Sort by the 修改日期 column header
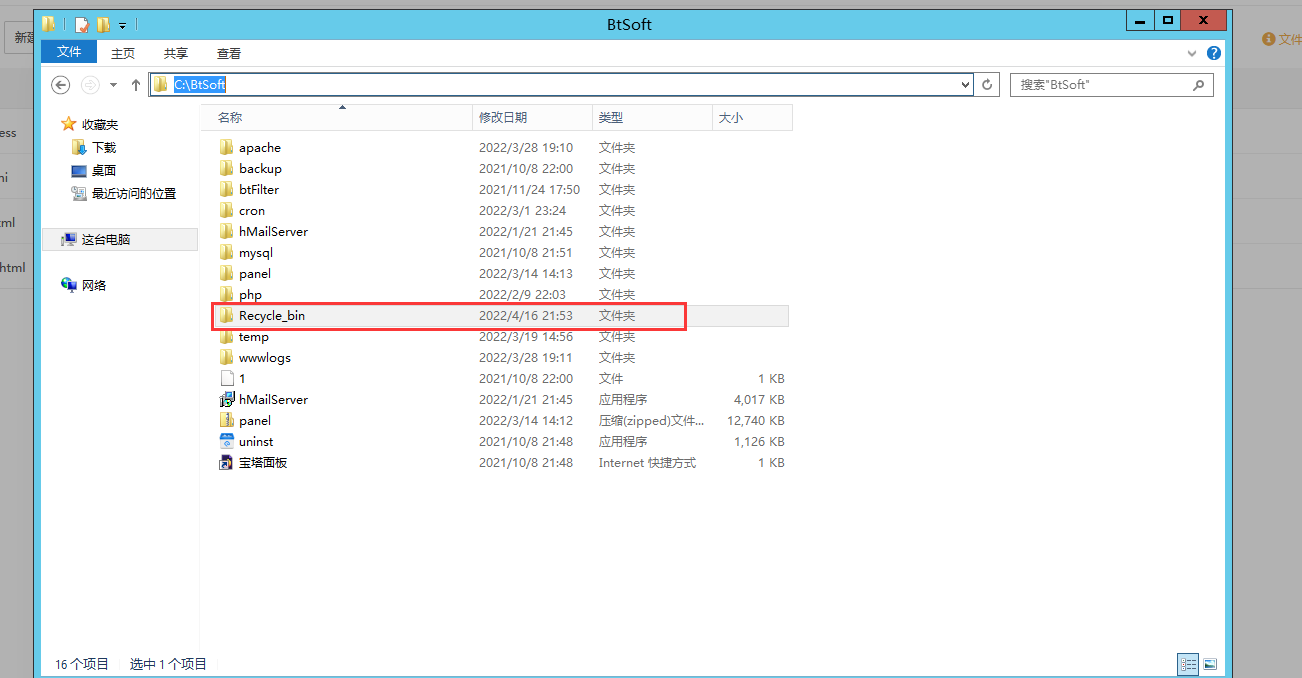The height and width of the screenshot is (678, 1302). [x=532, y=117]
